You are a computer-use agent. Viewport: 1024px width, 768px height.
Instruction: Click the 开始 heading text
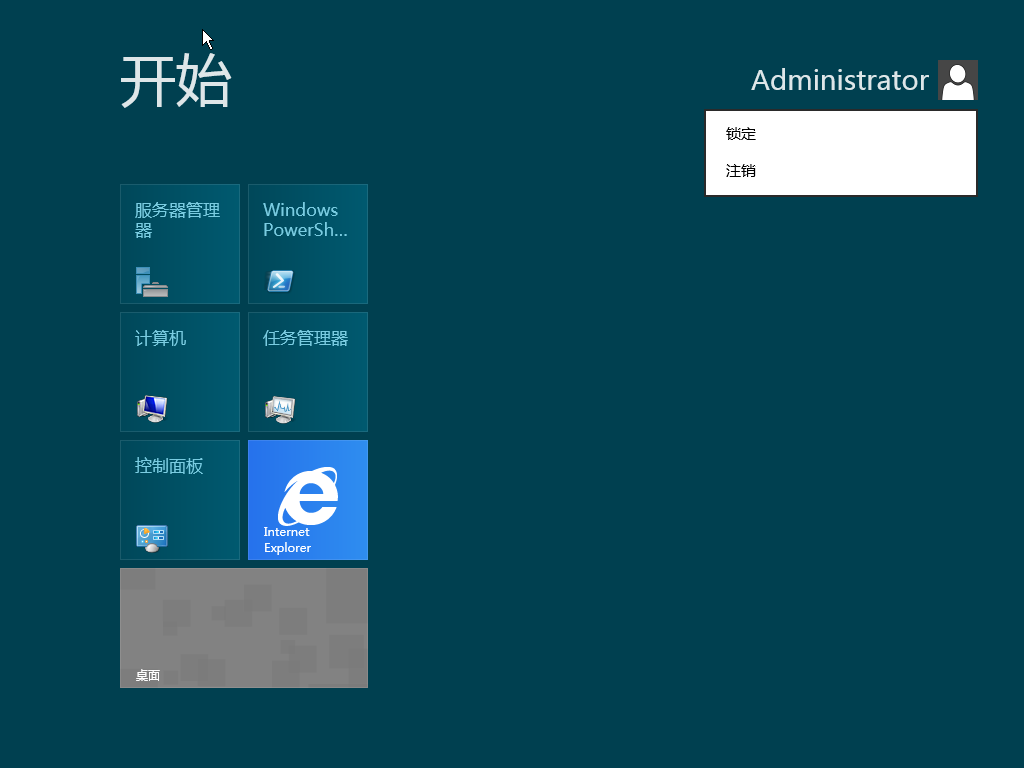click(x=176, y=82)
